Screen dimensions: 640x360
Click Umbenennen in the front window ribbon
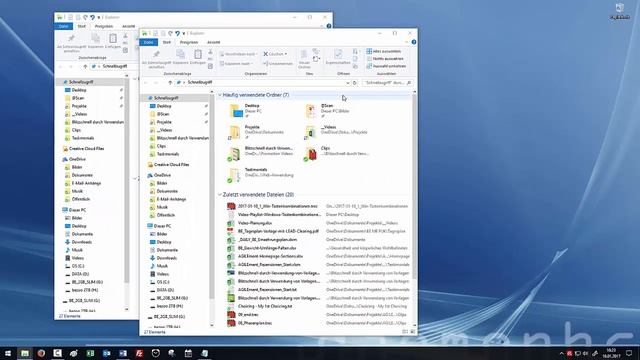pyautogui.click(x=278, y=64)
